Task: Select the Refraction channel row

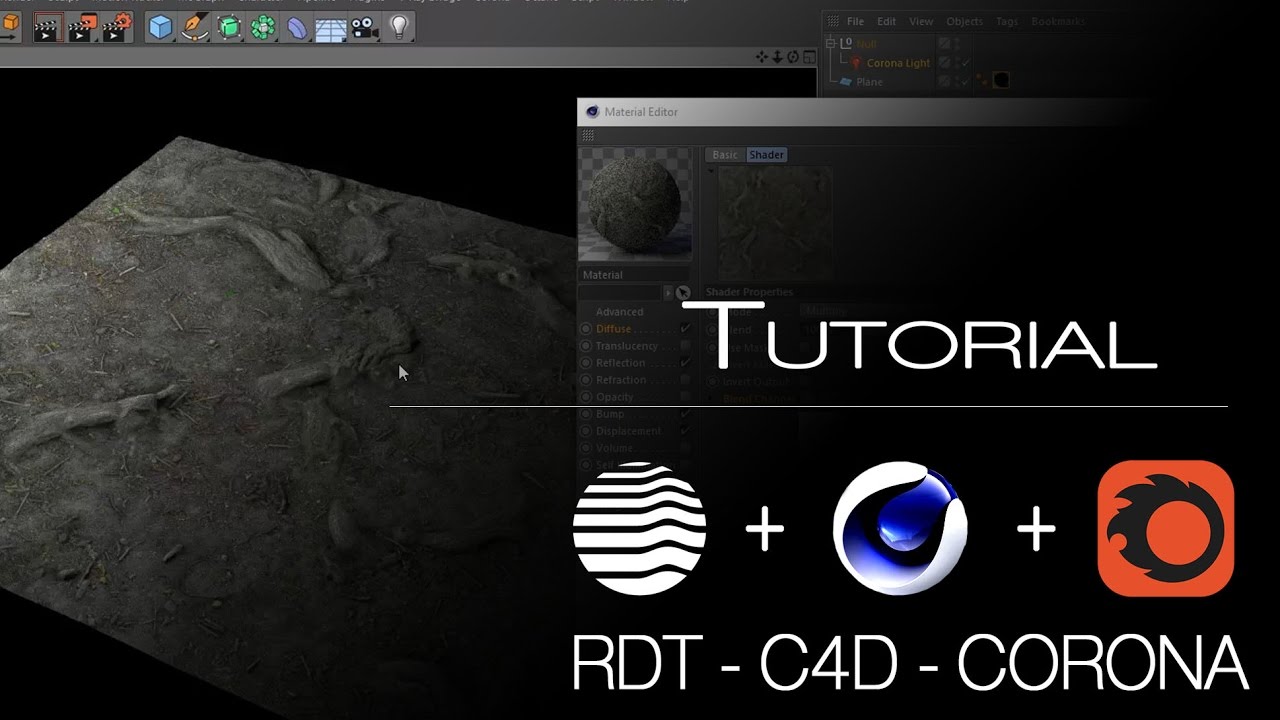Action: click(x=636, y=380)
